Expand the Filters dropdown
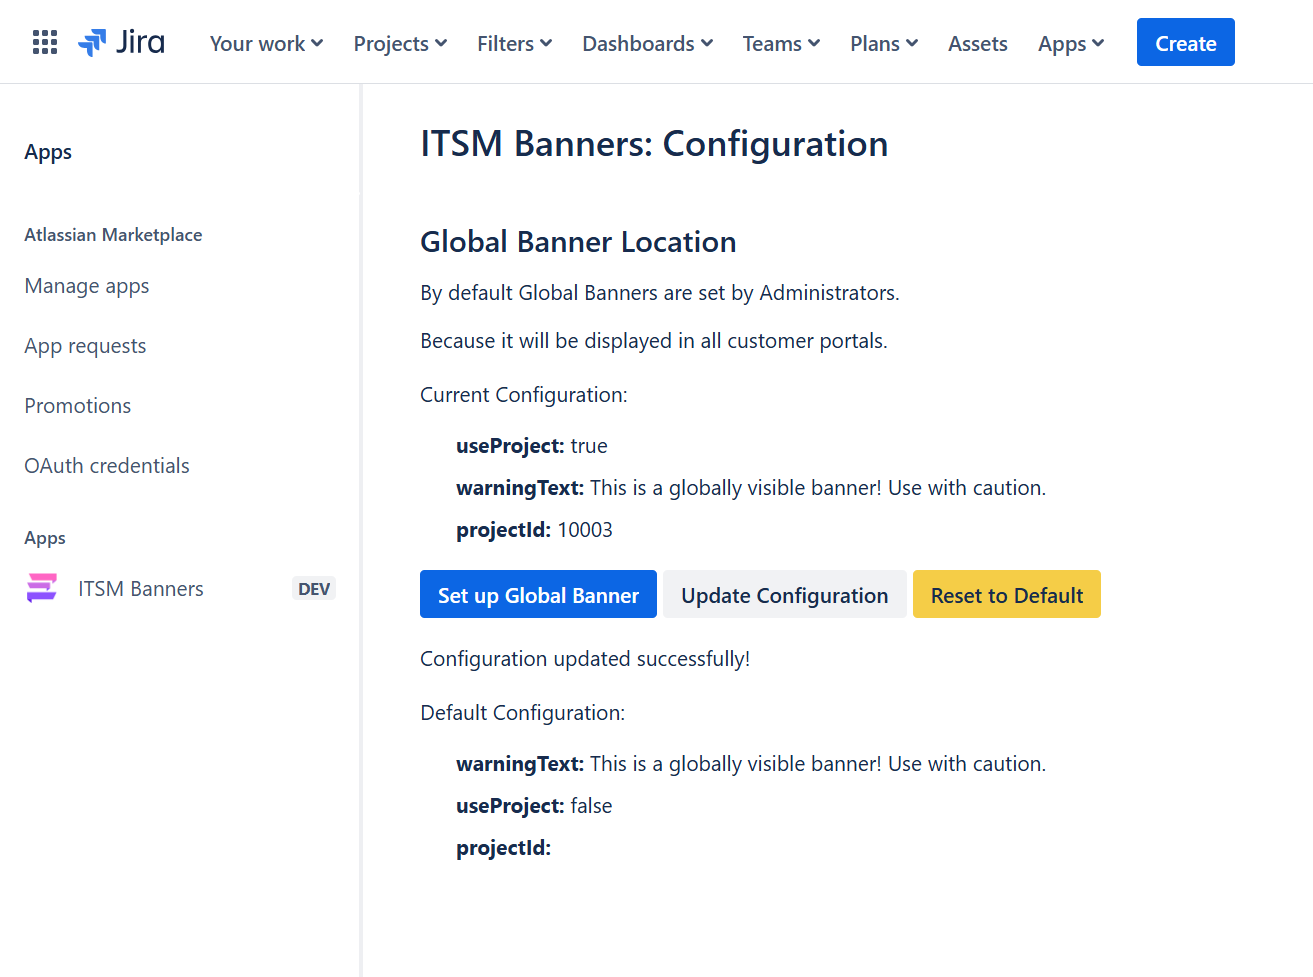 click(x=514, y=43)
